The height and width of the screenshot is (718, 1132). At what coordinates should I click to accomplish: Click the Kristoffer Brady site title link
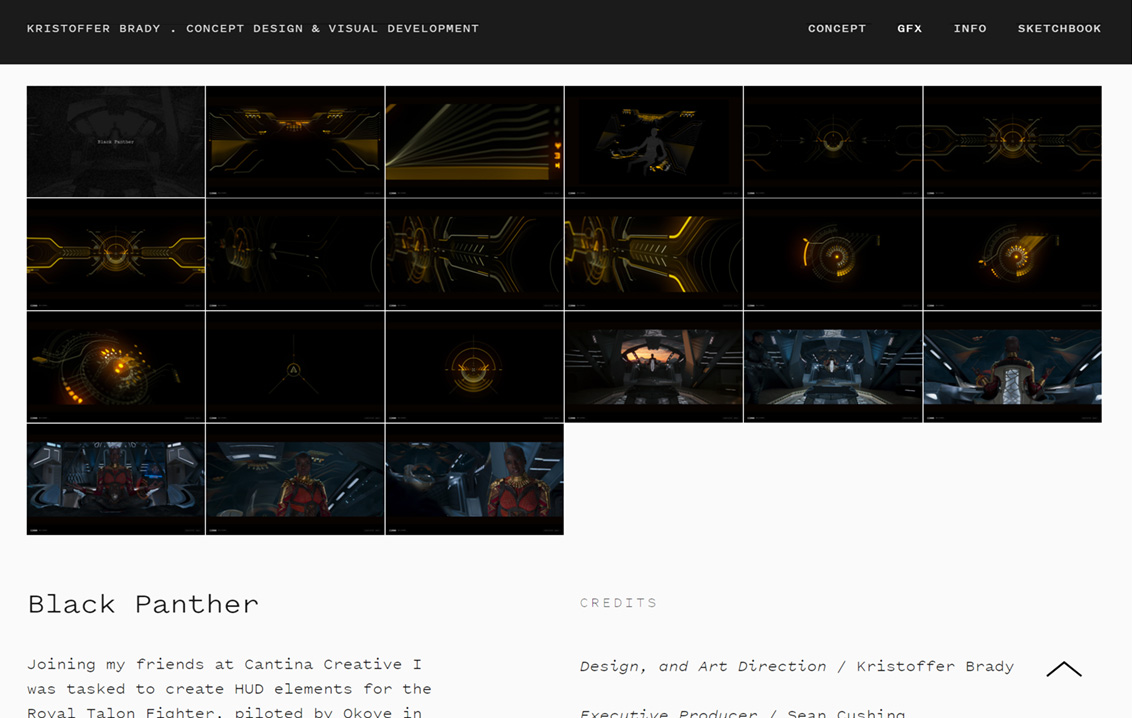[x=253, y=29]
